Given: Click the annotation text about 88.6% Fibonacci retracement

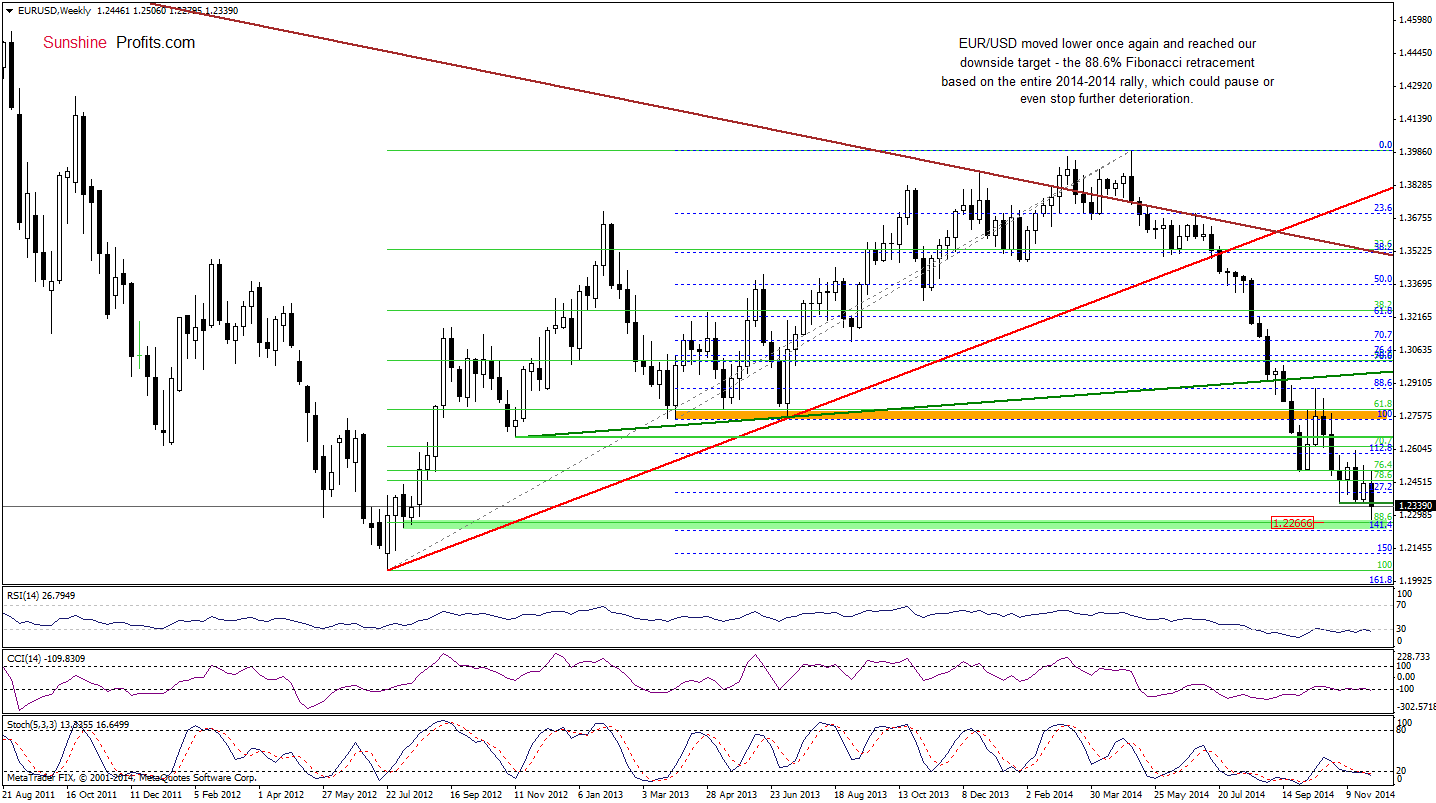Looking at the screenshot, I should (1107, 72).
